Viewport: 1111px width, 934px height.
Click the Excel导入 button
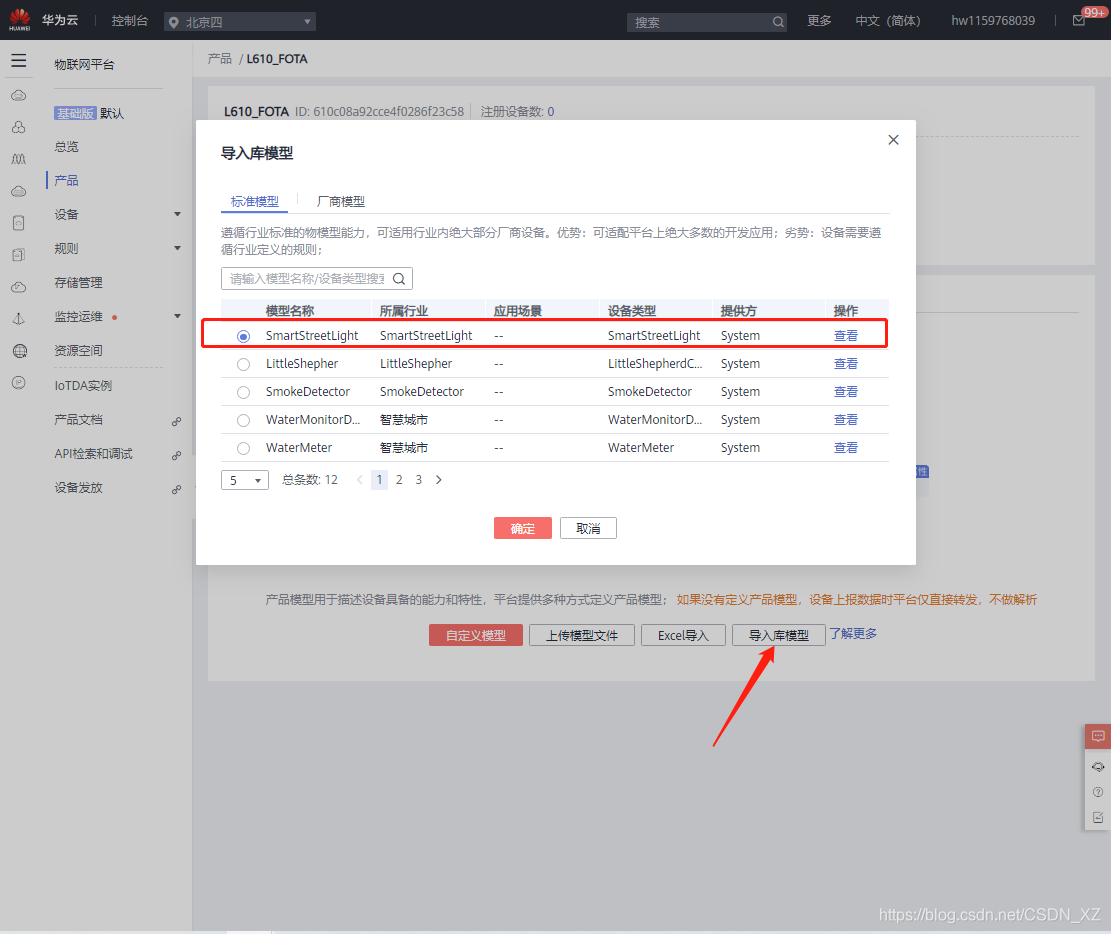[x=683, y=635]
